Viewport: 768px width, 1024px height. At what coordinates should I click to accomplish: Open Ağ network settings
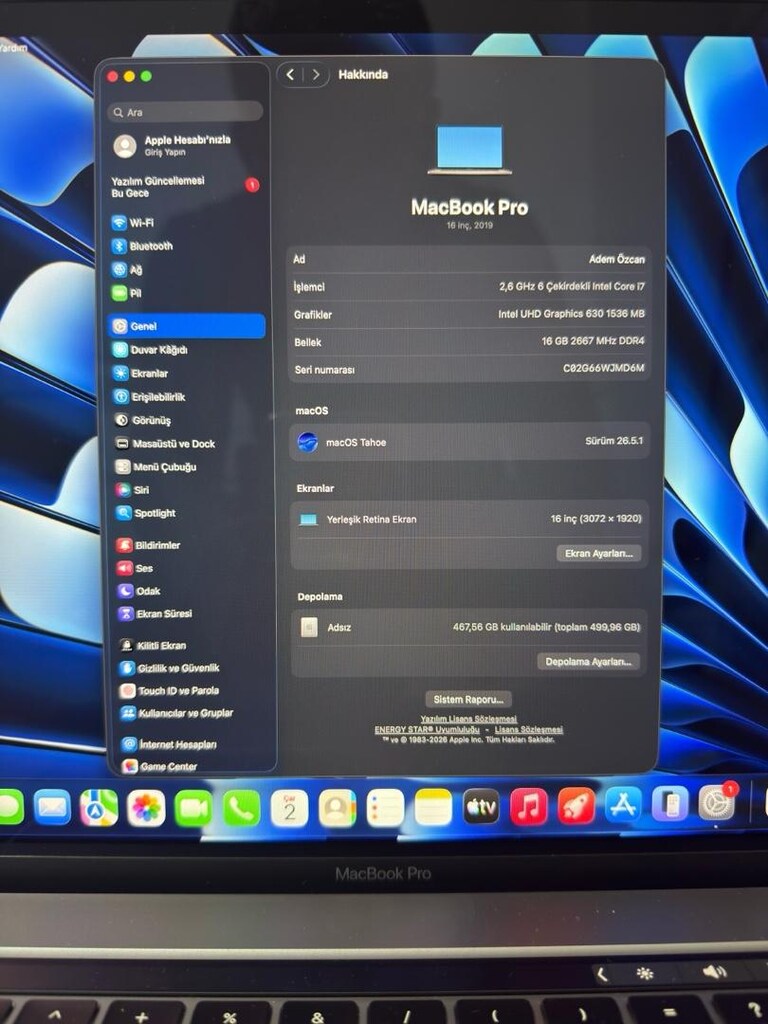click(127, 270)
